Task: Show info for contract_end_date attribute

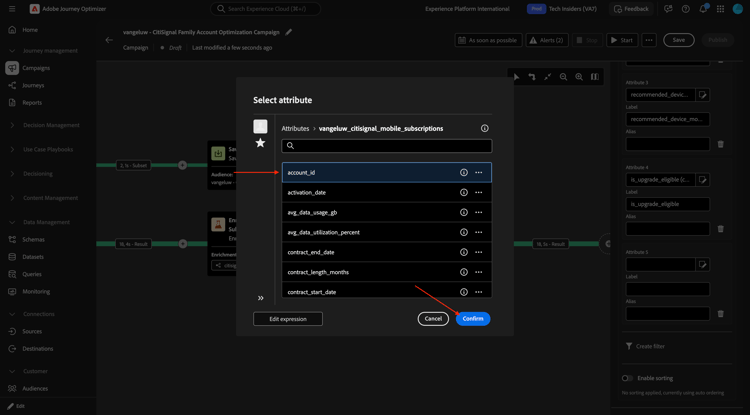Action: (463, 252)
